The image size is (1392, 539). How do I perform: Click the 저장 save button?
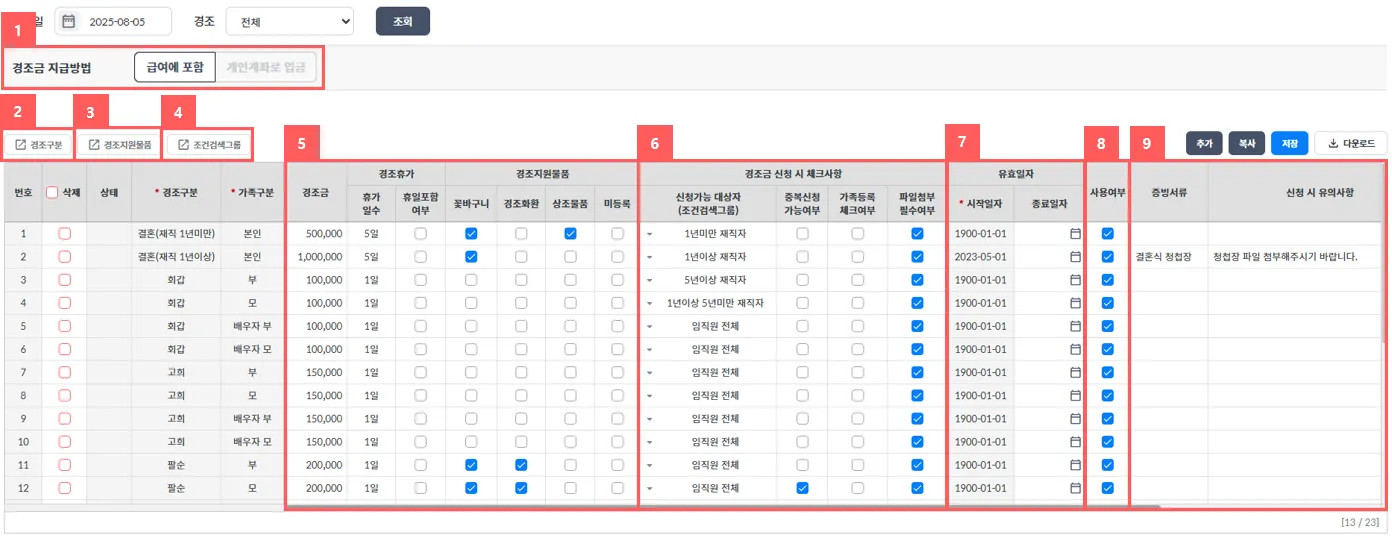pyautogui.click(x=1289, y=144)
